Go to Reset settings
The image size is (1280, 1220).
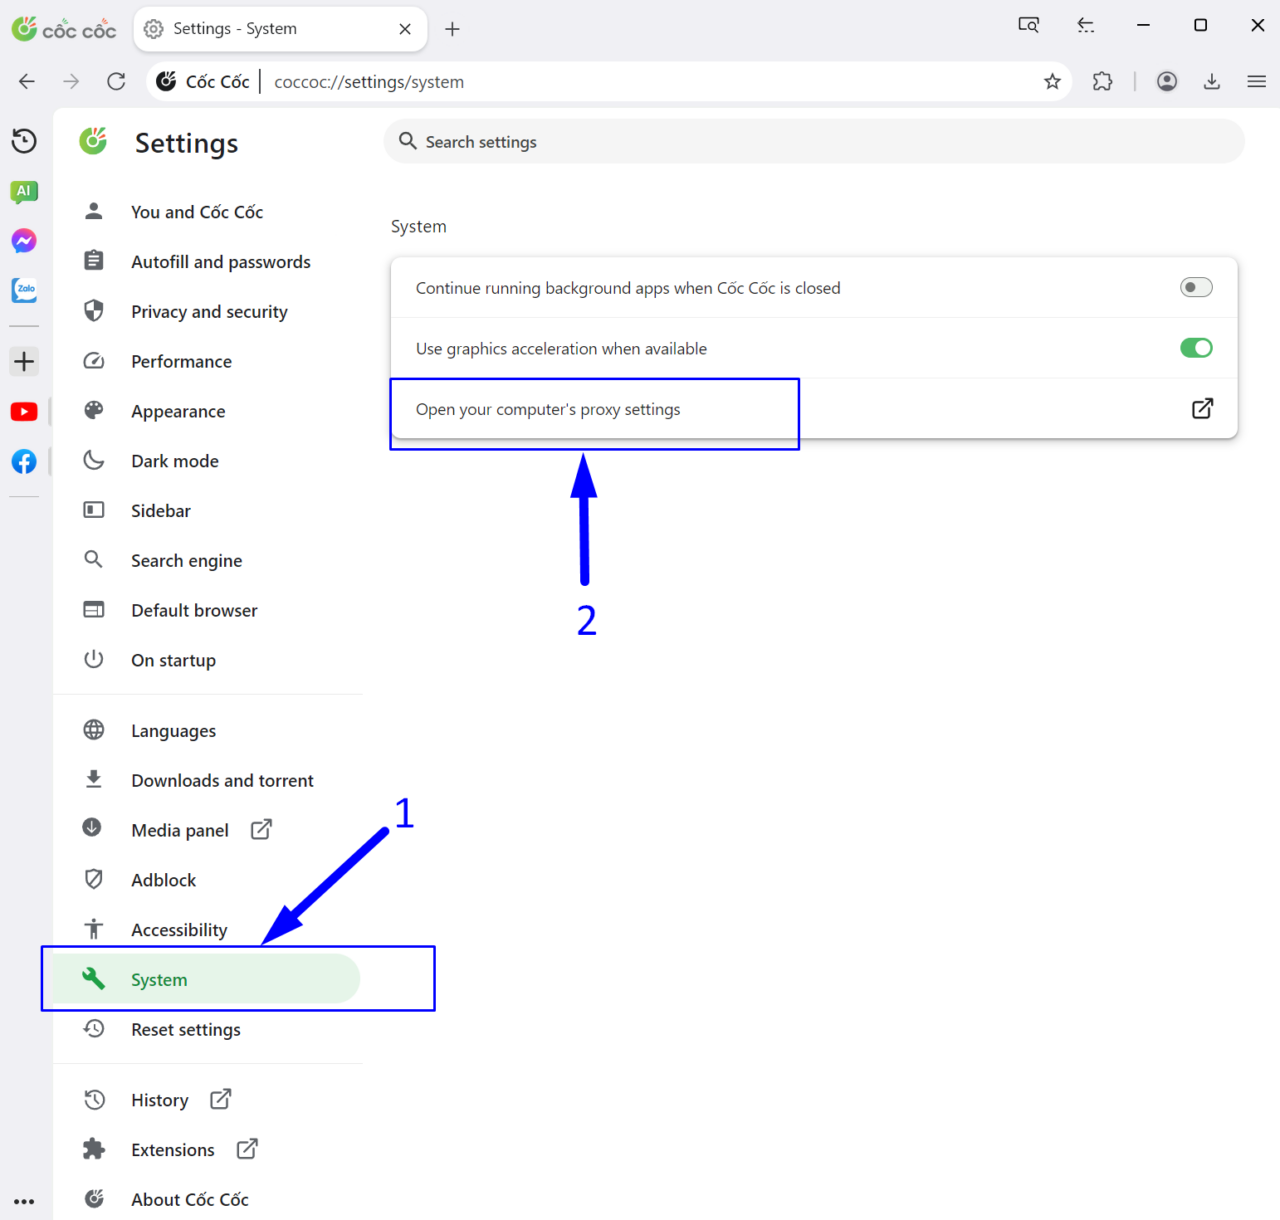pyautogui.click(x=186, y=1029)
